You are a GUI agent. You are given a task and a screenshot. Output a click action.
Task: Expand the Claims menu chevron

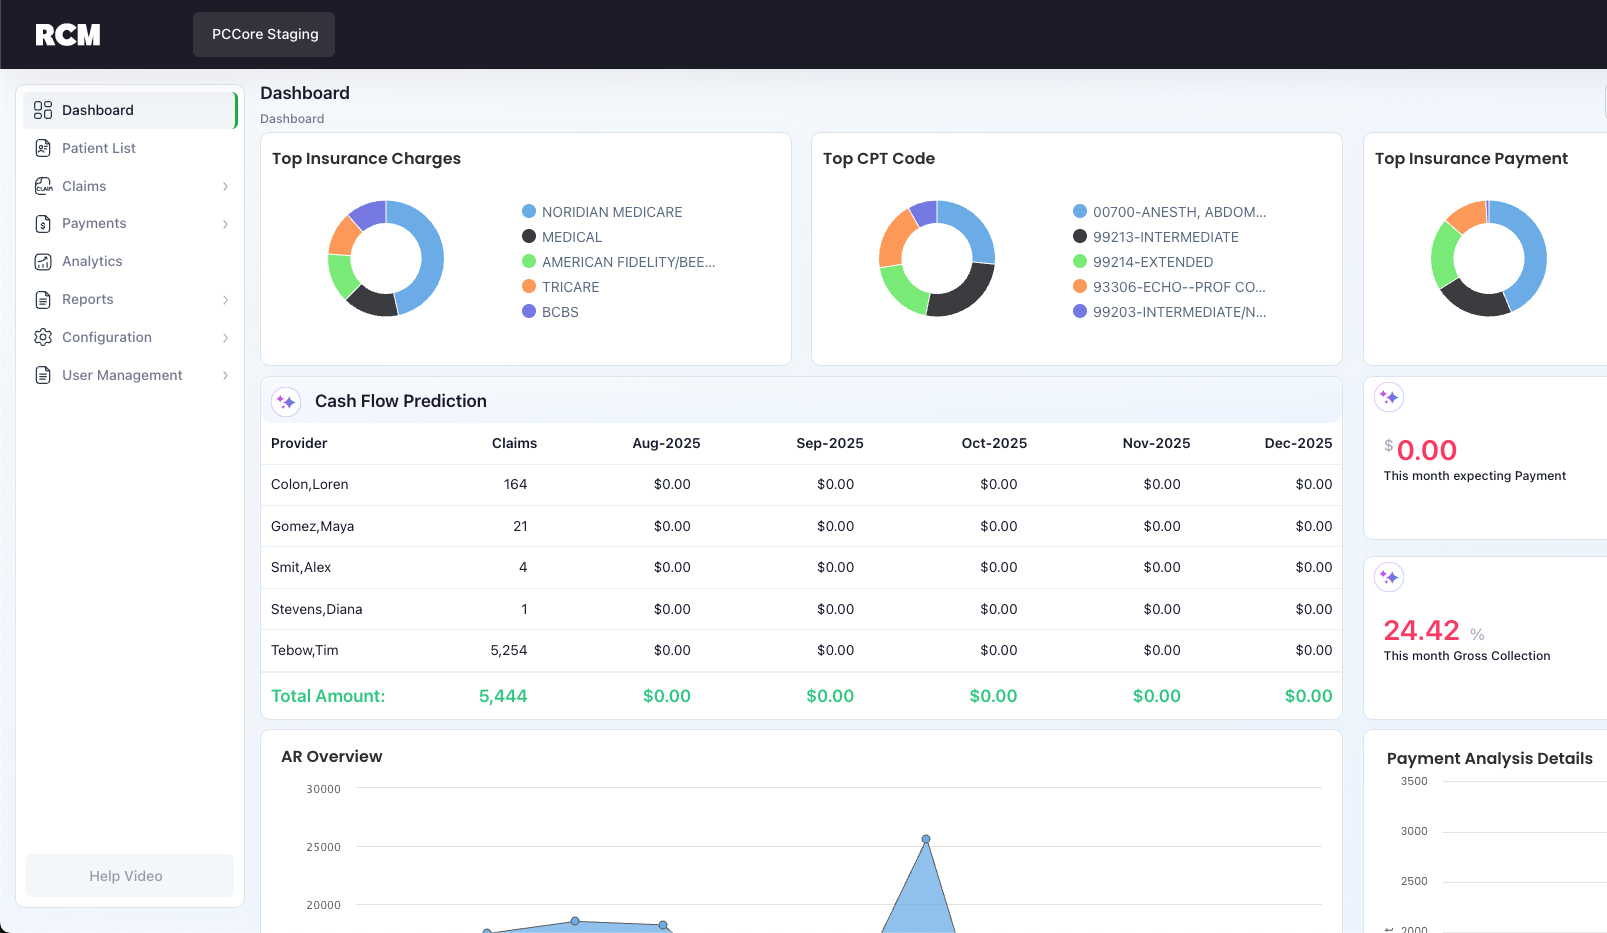coord(226,186)
